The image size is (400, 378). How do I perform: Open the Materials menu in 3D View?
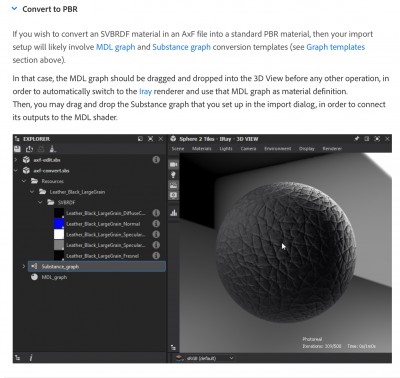(x=202, y=148)
